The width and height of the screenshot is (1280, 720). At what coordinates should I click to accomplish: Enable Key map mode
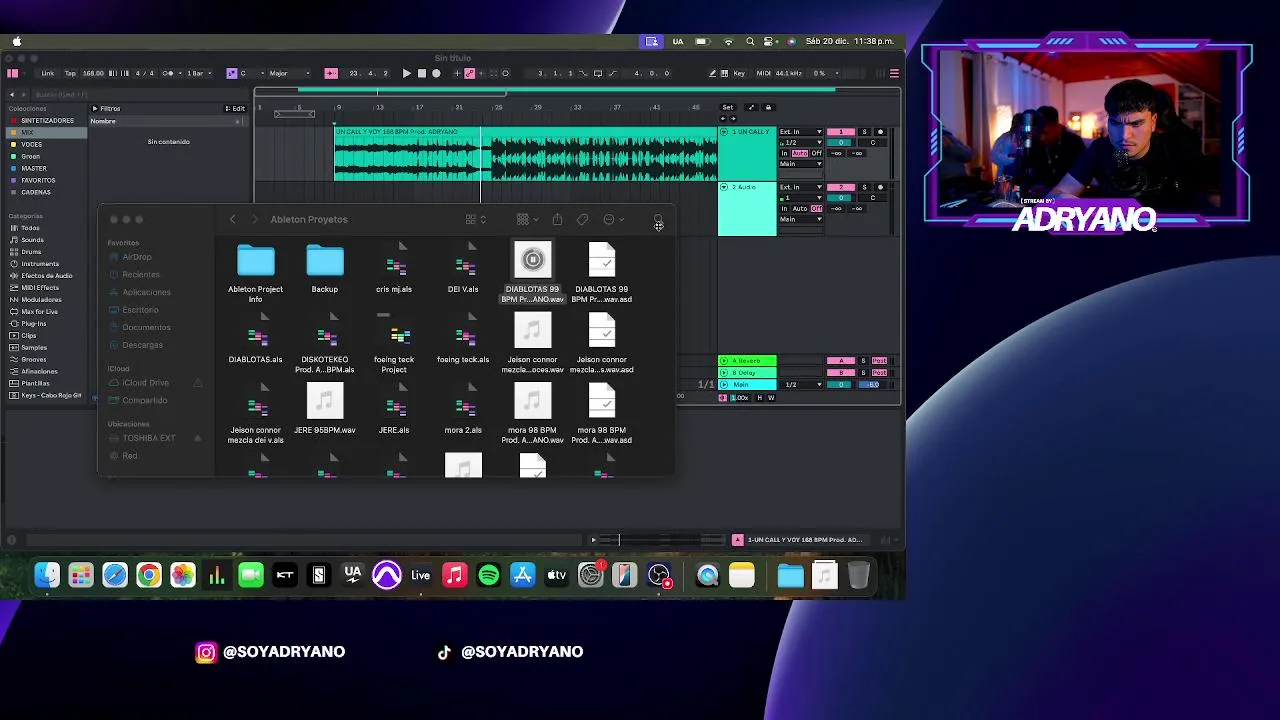(739, 73)
